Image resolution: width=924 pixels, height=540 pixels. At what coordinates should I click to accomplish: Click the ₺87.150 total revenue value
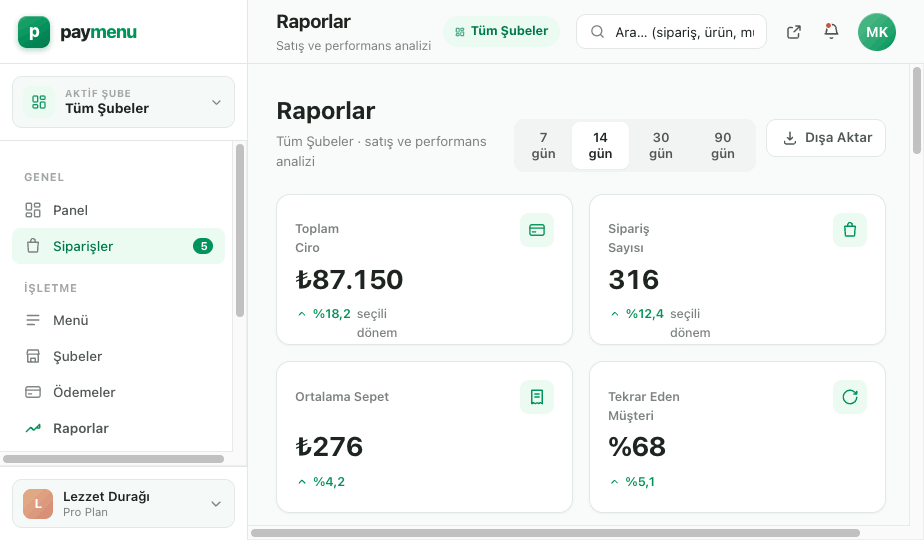pos(349,279)
